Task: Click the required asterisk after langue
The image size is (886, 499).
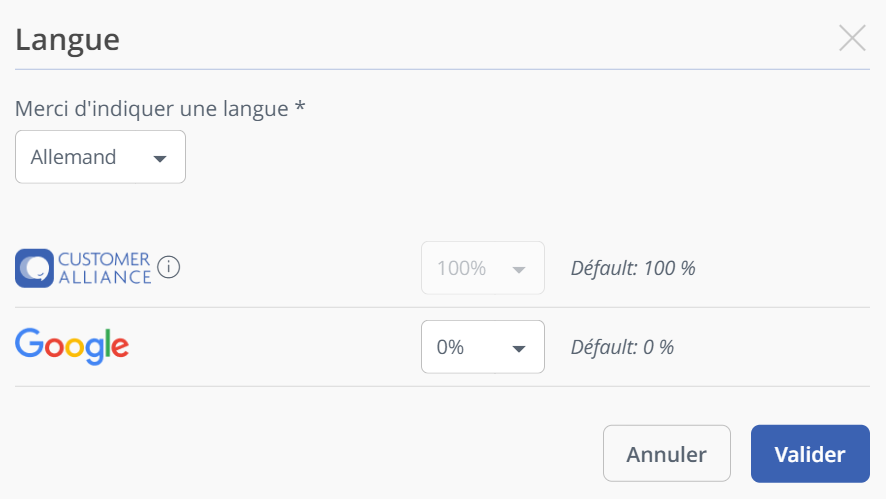Action: coord(300,105)
